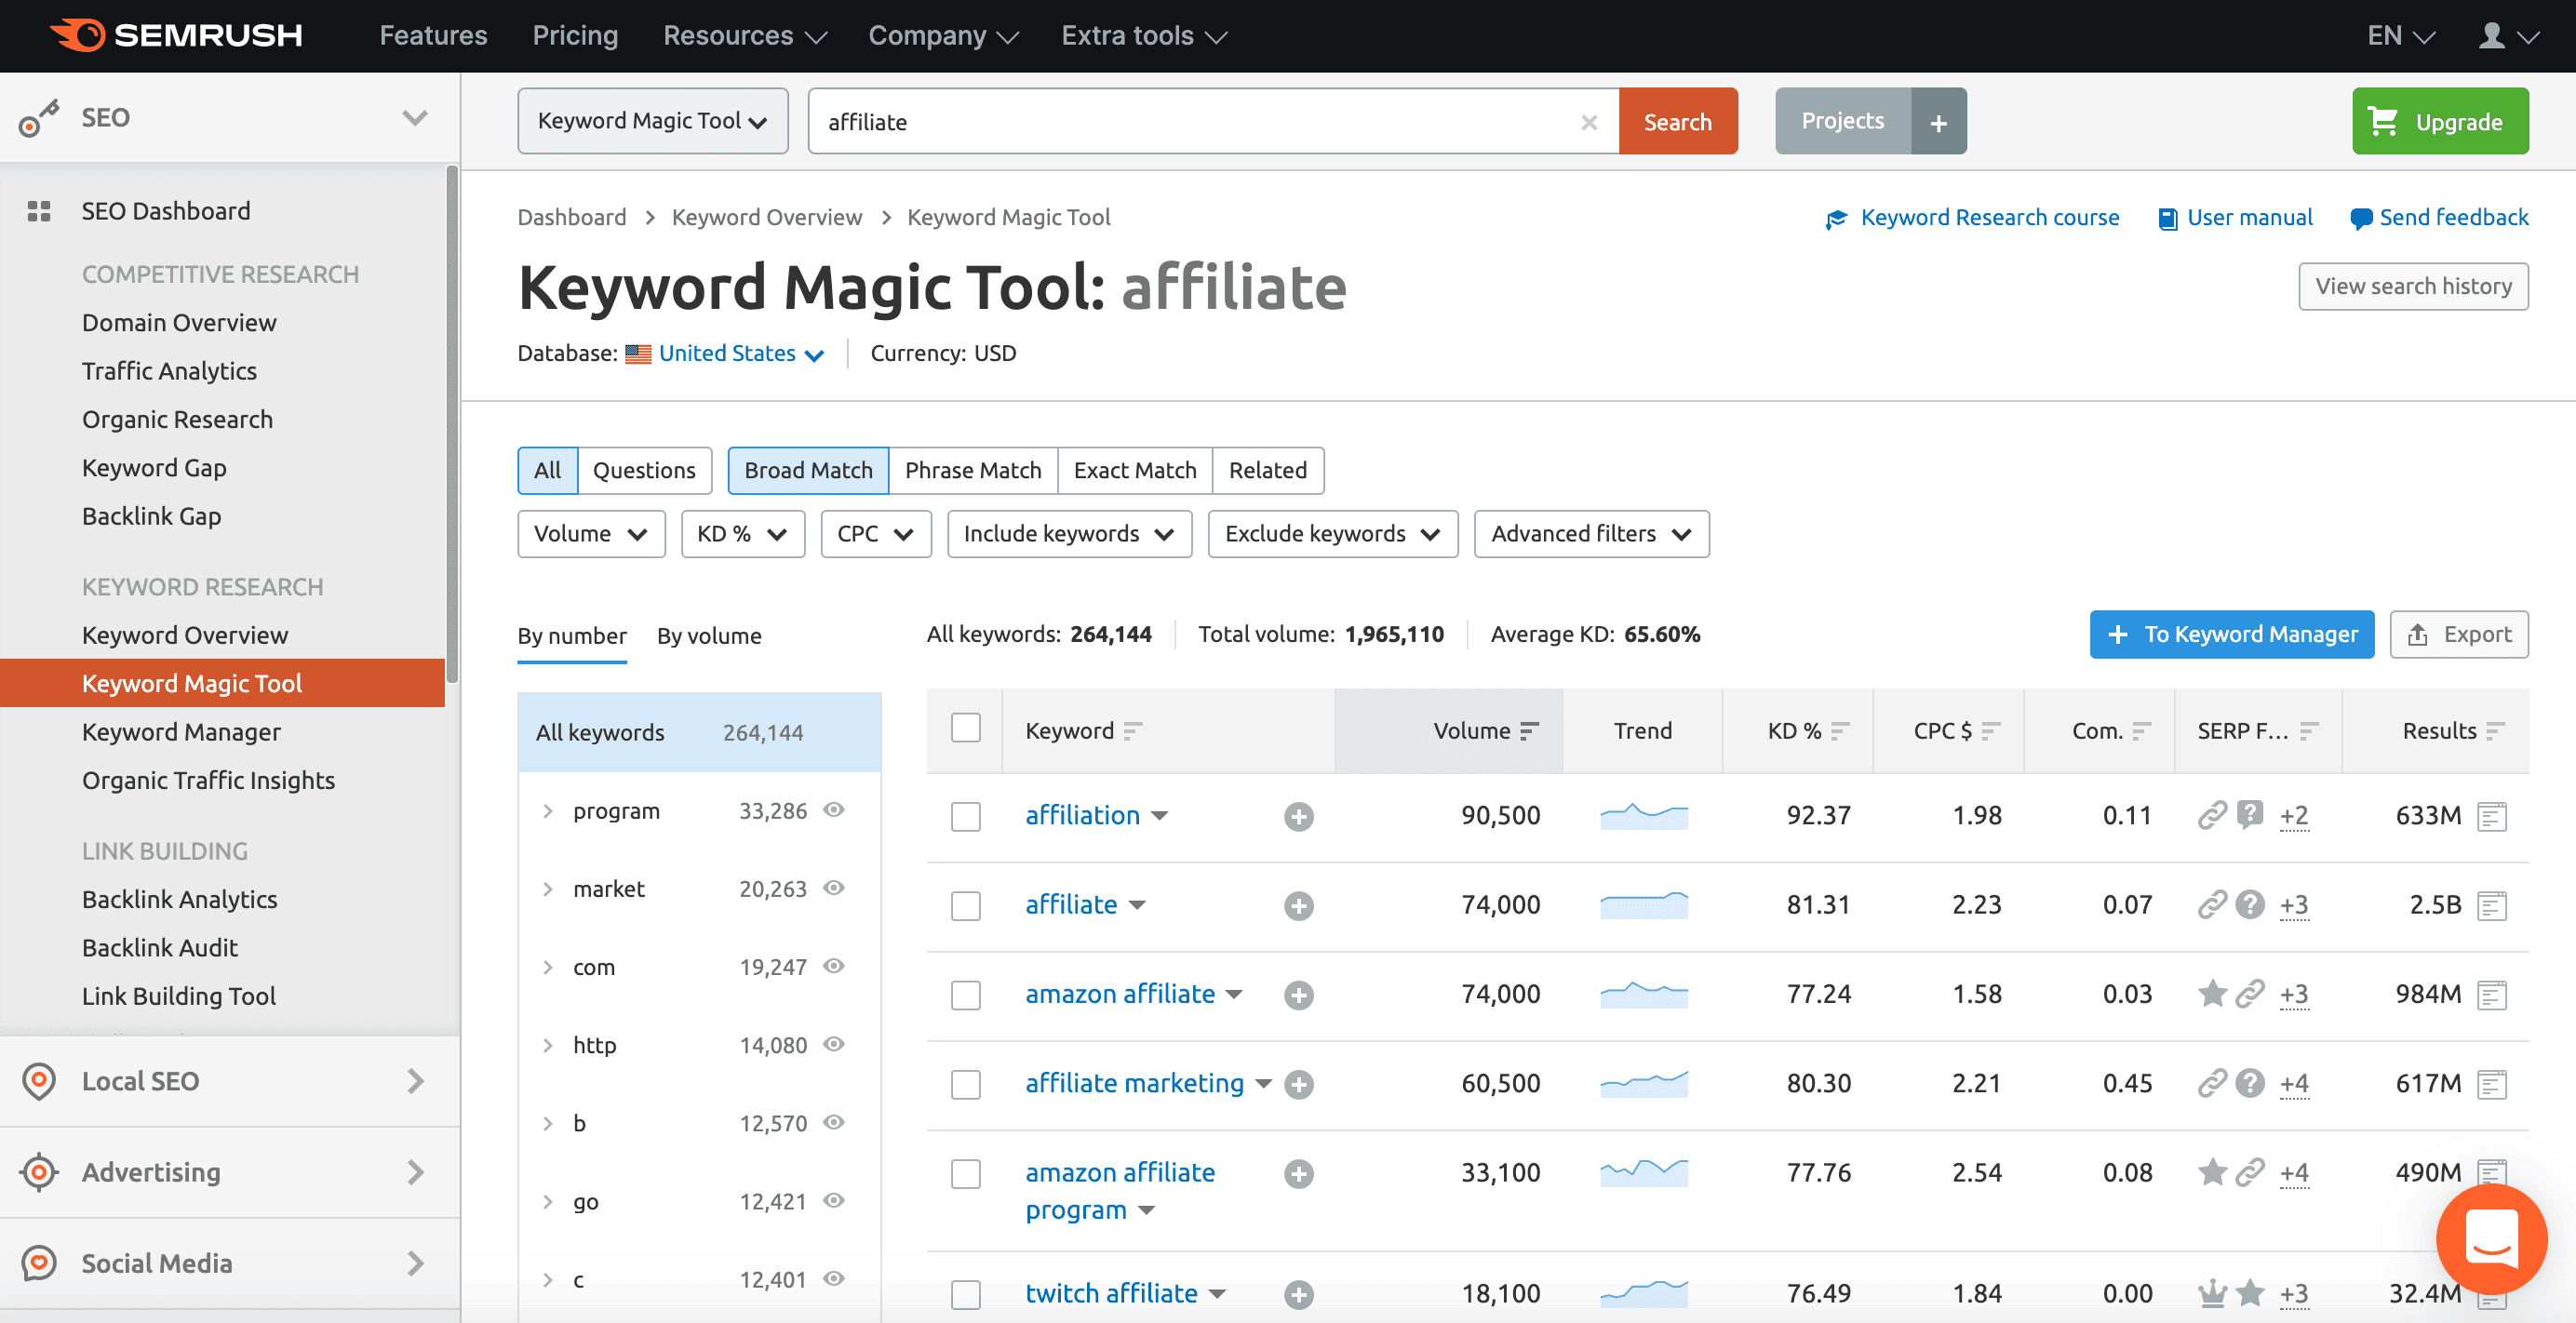Hide the market keyword group via eye icon
Viewport: 2576px width, 1323px height.
[834, 888]
